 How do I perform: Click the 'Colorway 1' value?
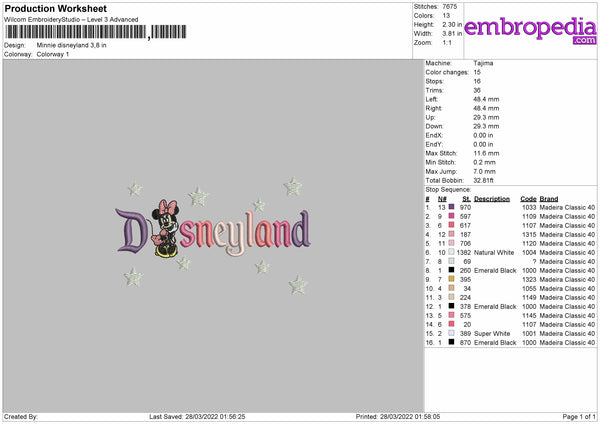(x=53, y=54)
